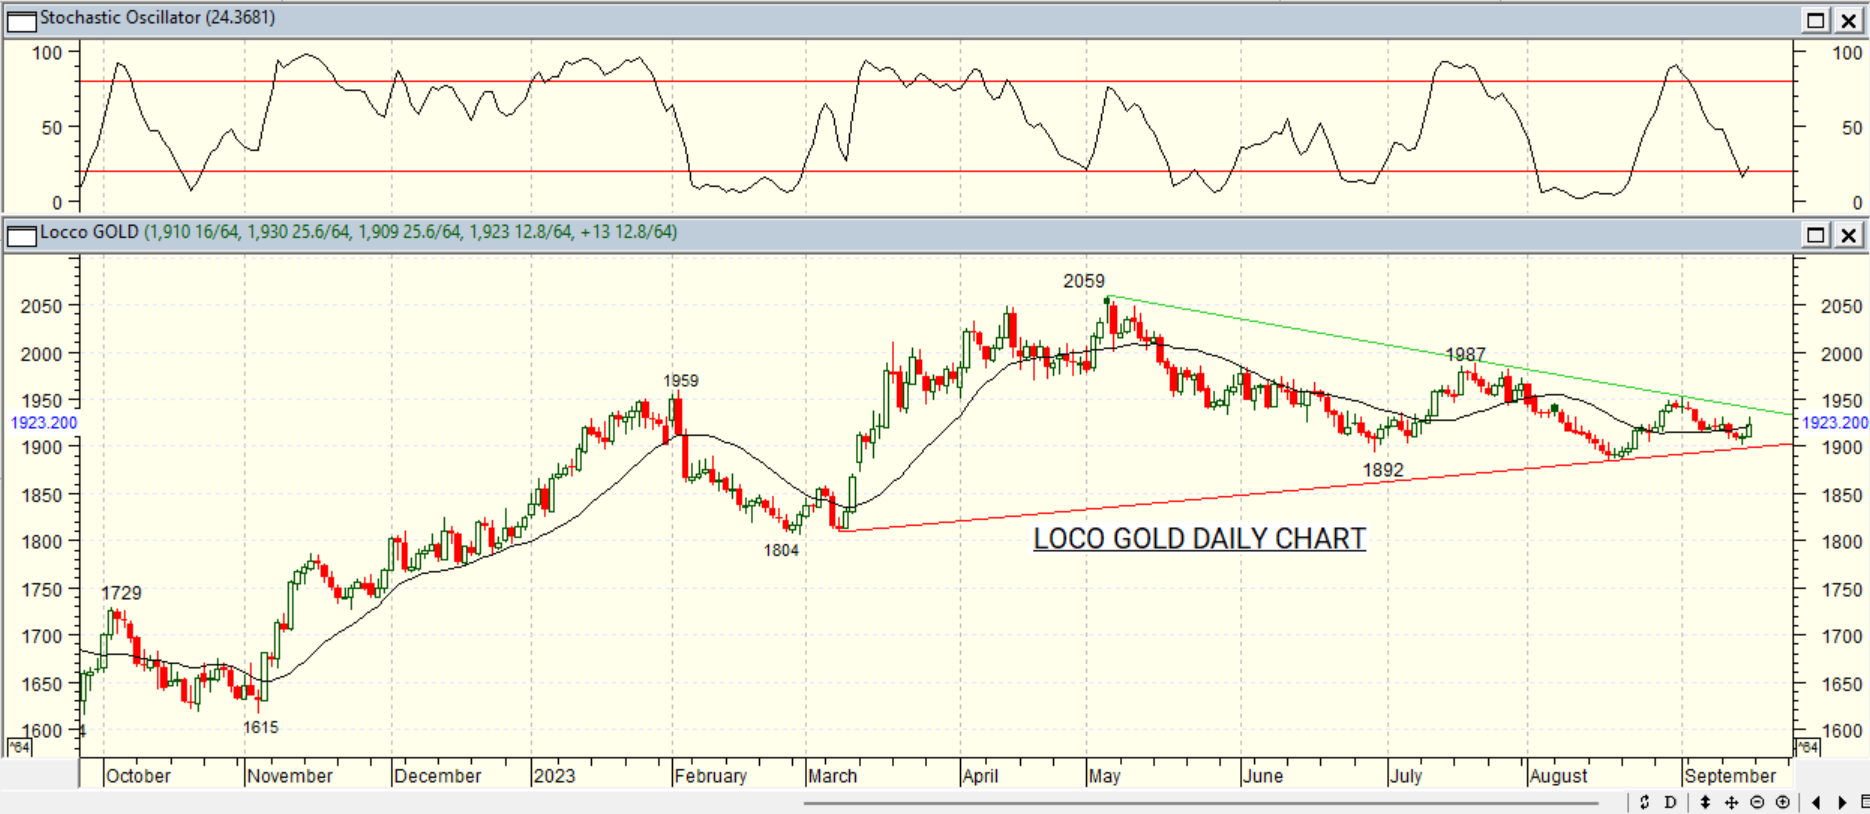This screenshot has width=1870, height=814.
Task: Close the Locco GOLD price pane
Action: [1849, 235]
